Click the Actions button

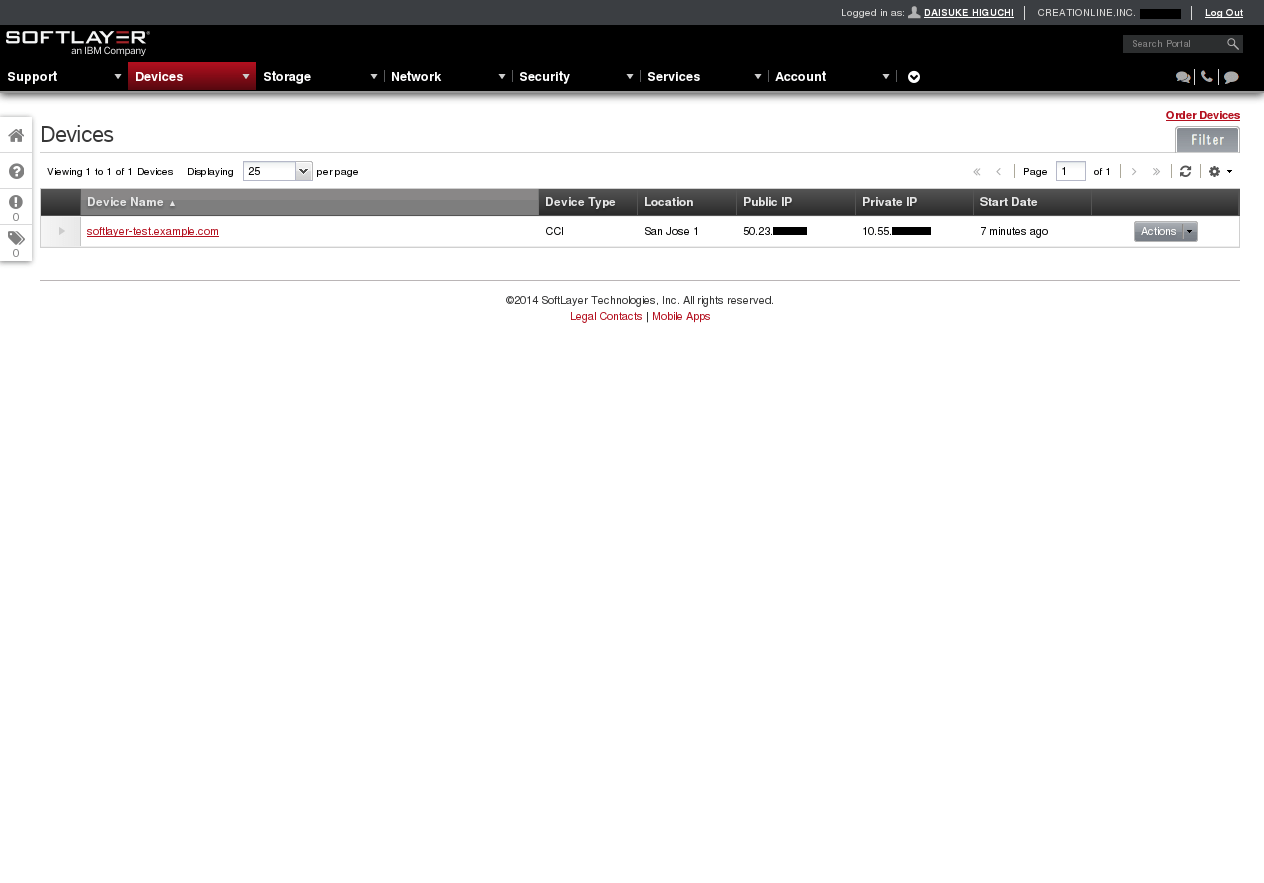(1159, 231)
